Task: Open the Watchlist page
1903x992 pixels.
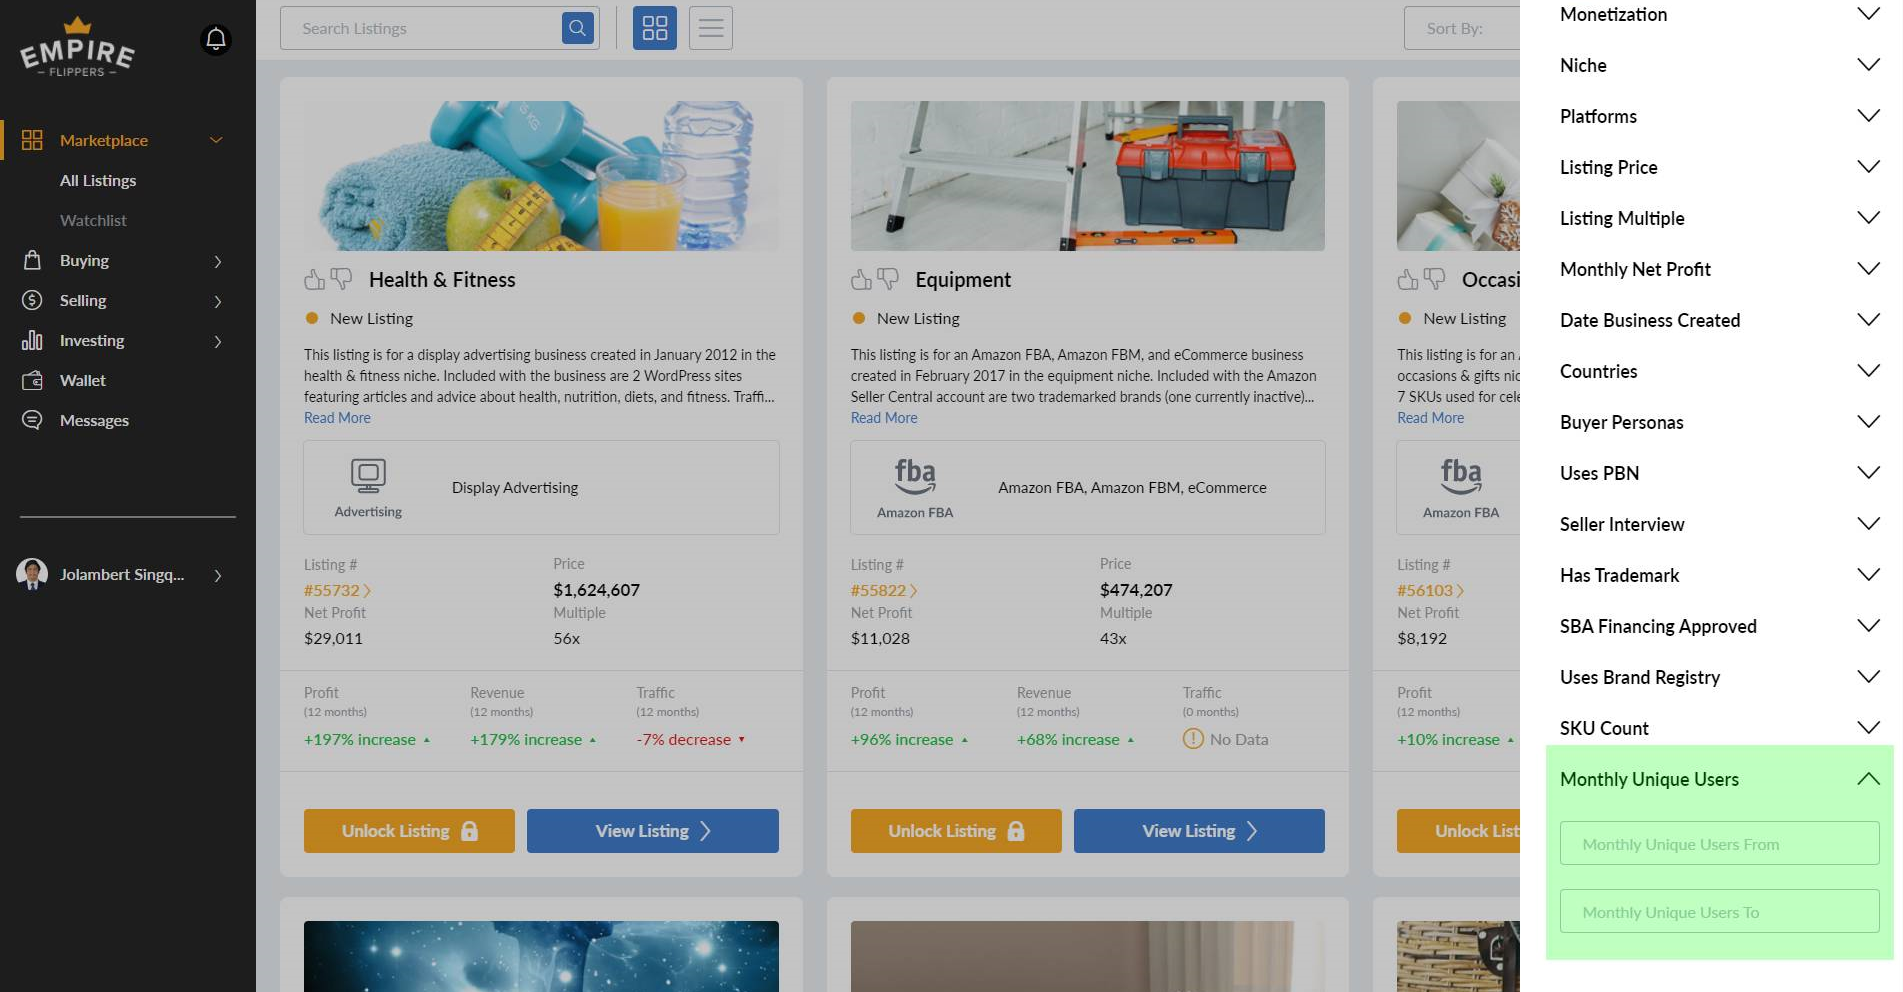Action: click(x=93, y=220)
